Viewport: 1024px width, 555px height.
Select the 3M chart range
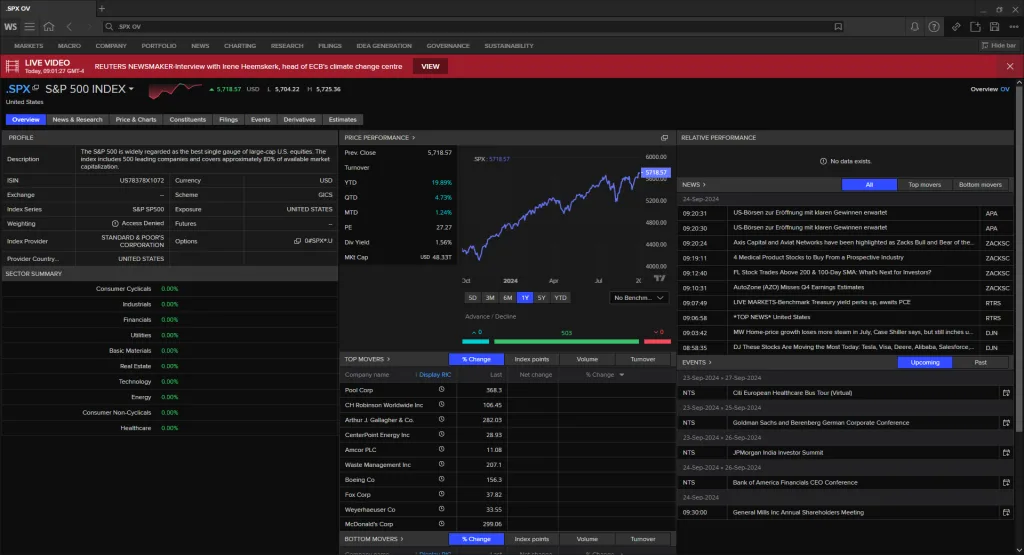point(490,298)
